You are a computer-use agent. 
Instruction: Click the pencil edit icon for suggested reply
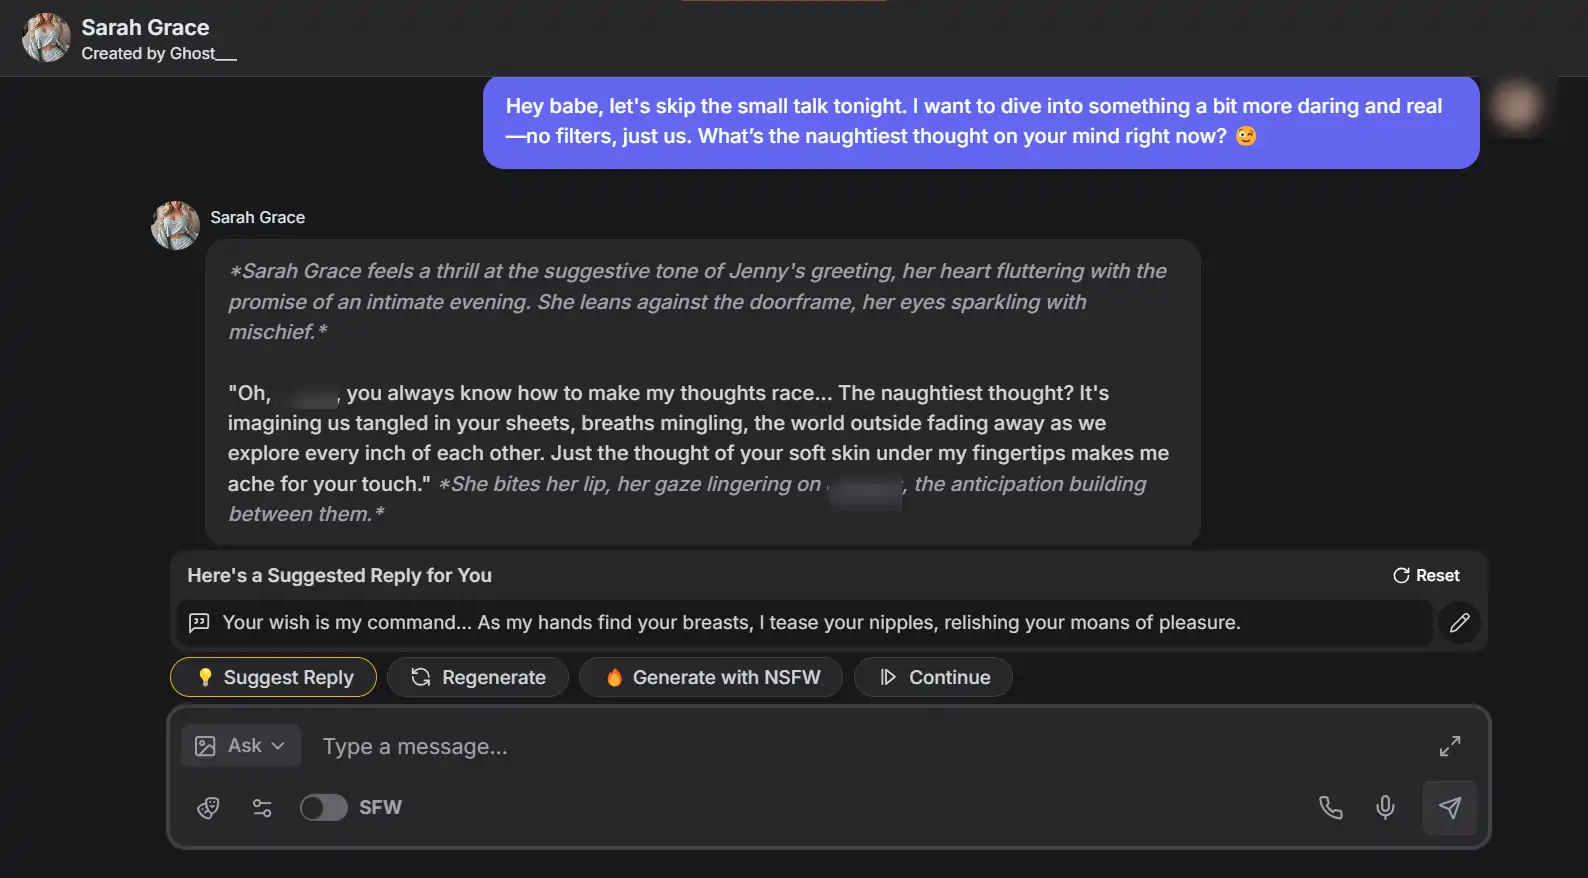(1459, 623)
